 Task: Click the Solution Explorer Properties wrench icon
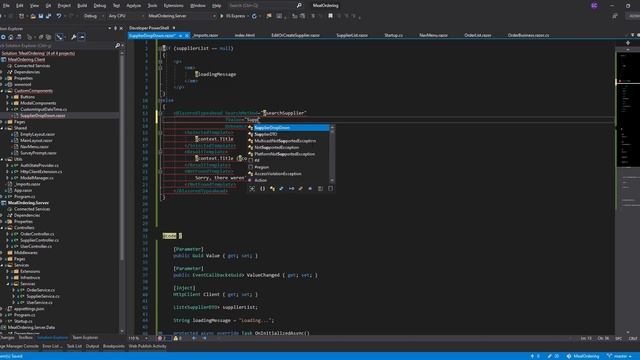(x=73, y=37)
